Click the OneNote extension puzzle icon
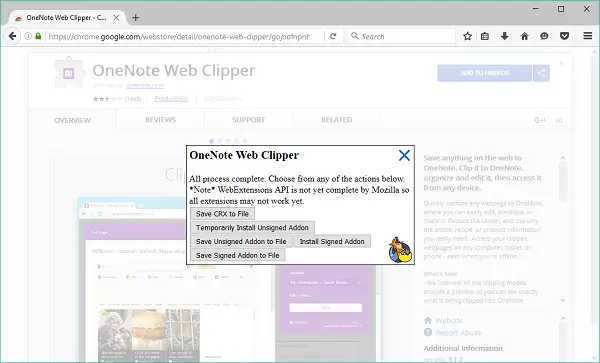 (68, 72)
